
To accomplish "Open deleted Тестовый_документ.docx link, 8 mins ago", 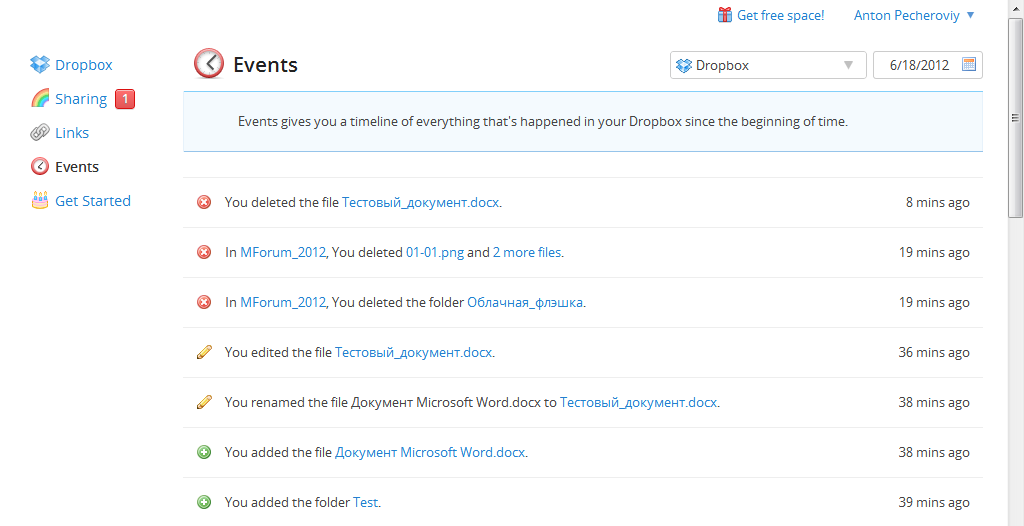I will click(421, 203).
